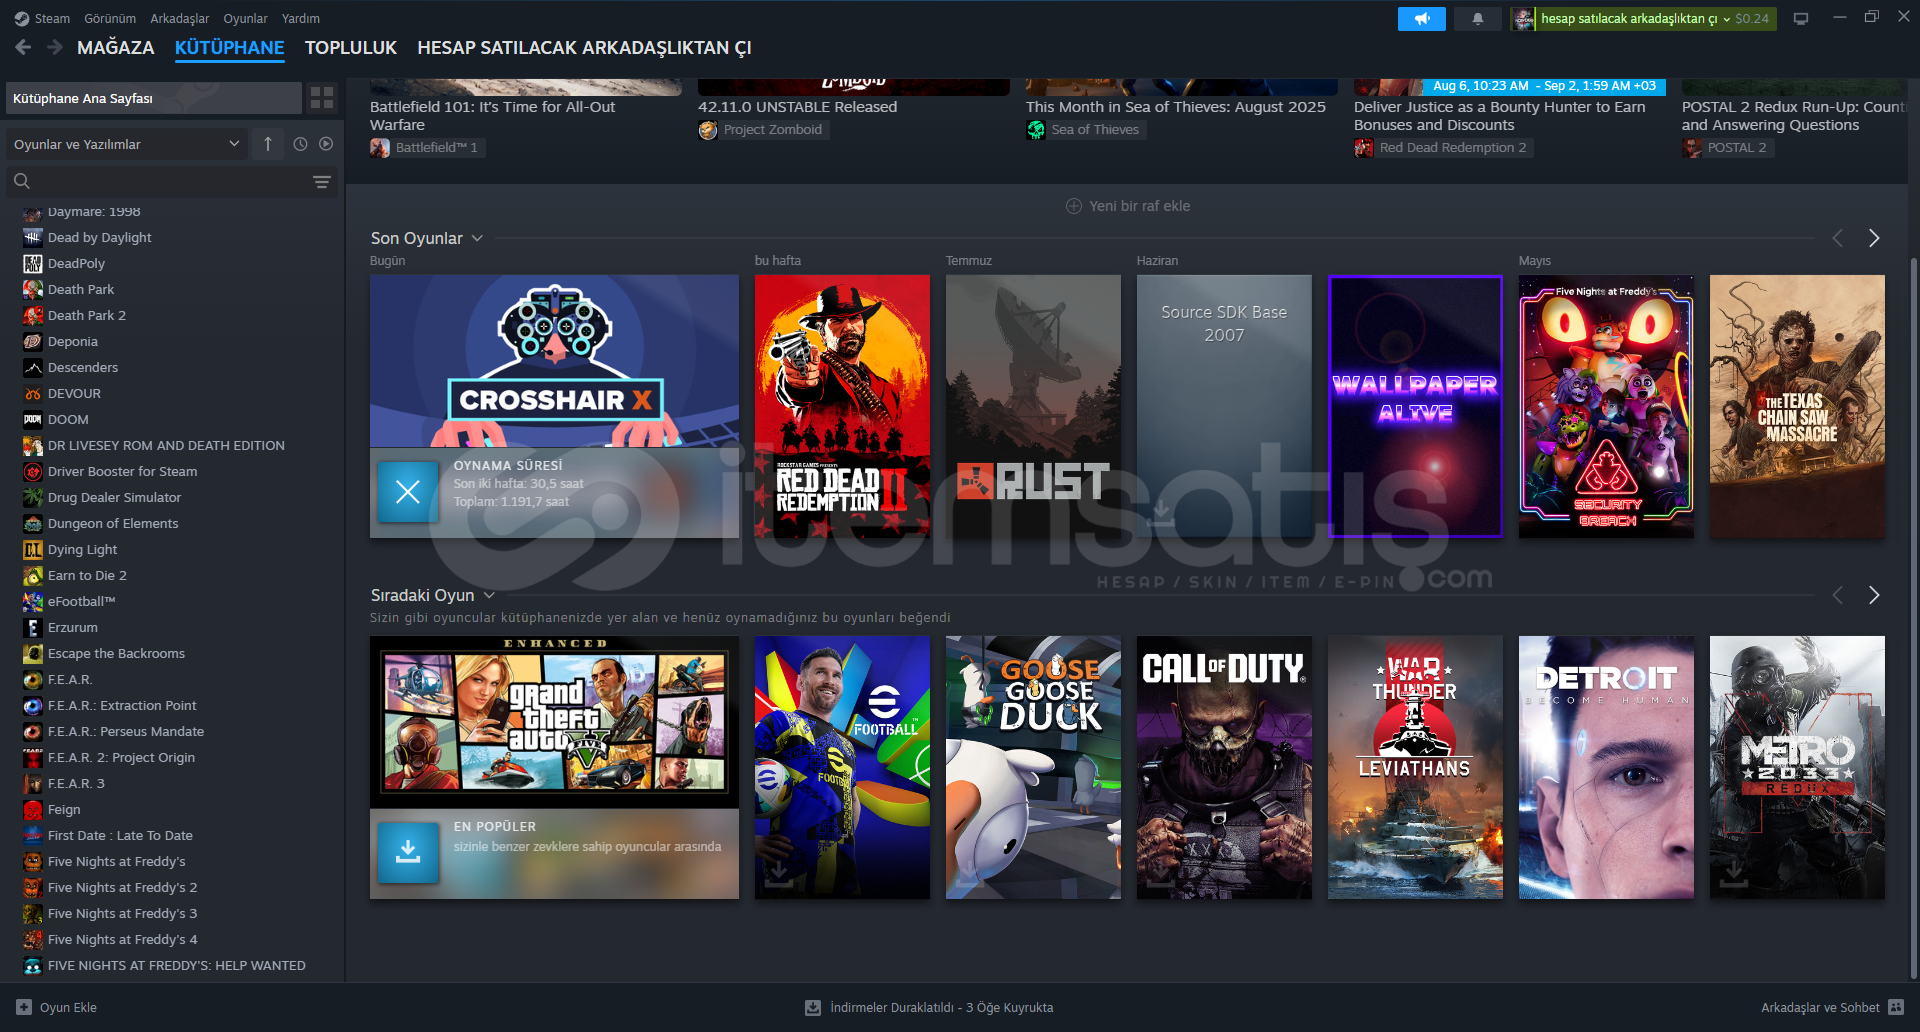Select the Wallpaper Alive cover
This screenshot has width=1920, height=1032.
[1415, 406]
